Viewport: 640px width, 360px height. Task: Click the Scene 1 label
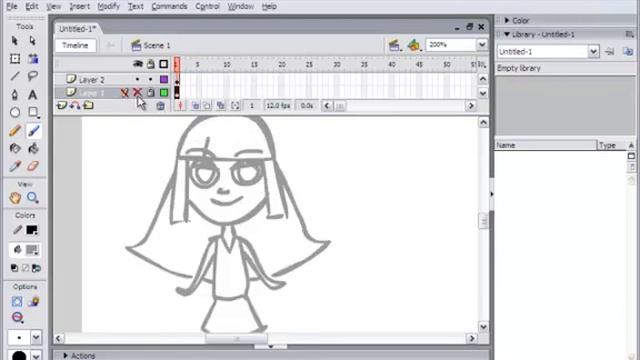tap(156, 45)
